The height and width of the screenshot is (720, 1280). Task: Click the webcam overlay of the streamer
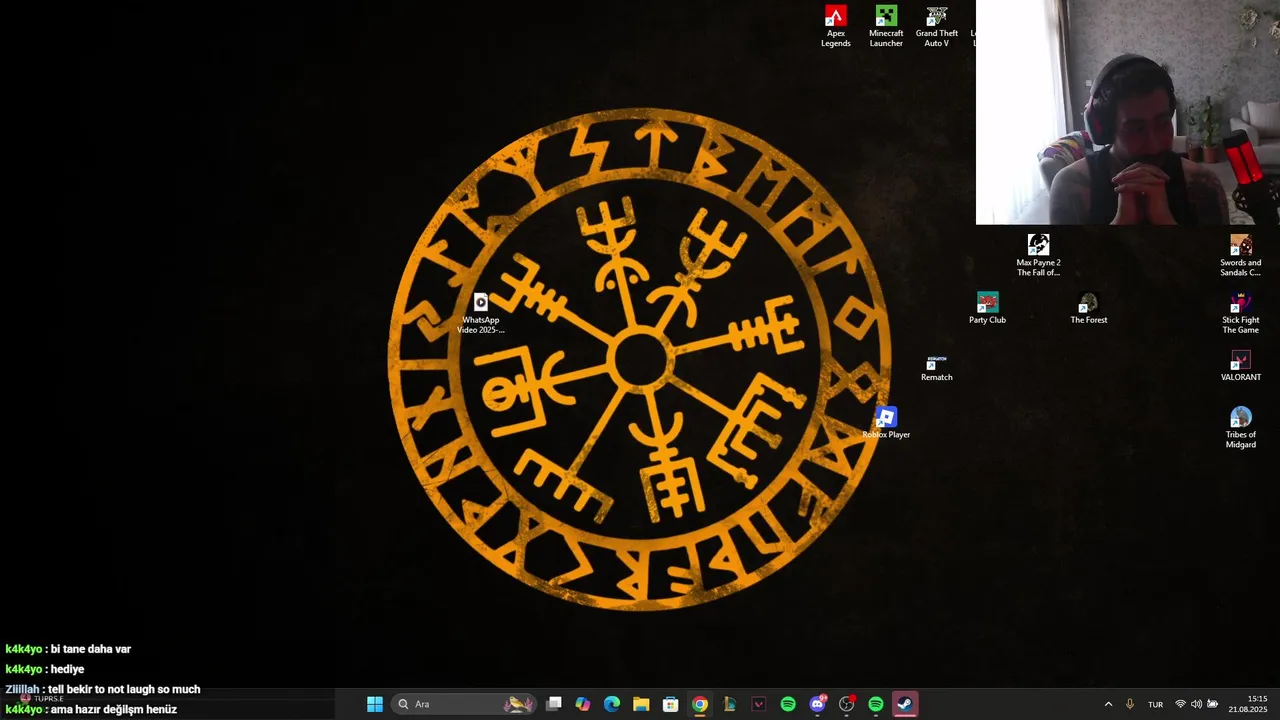(x=1127, y=112)
